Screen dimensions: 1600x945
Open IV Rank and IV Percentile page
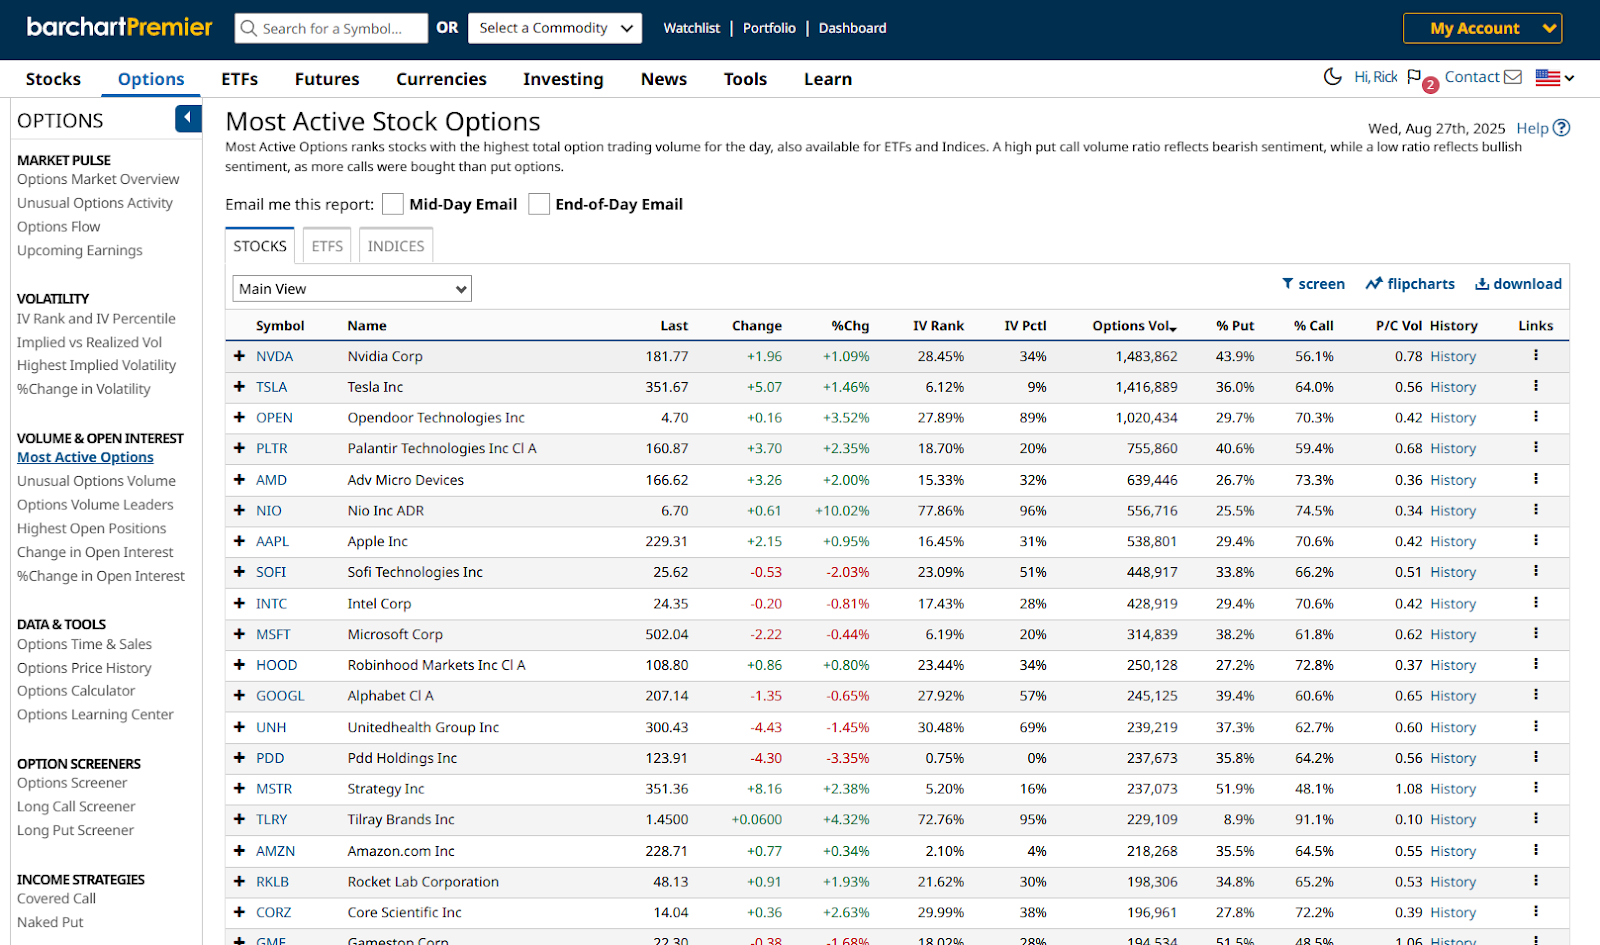click(96, 319)
